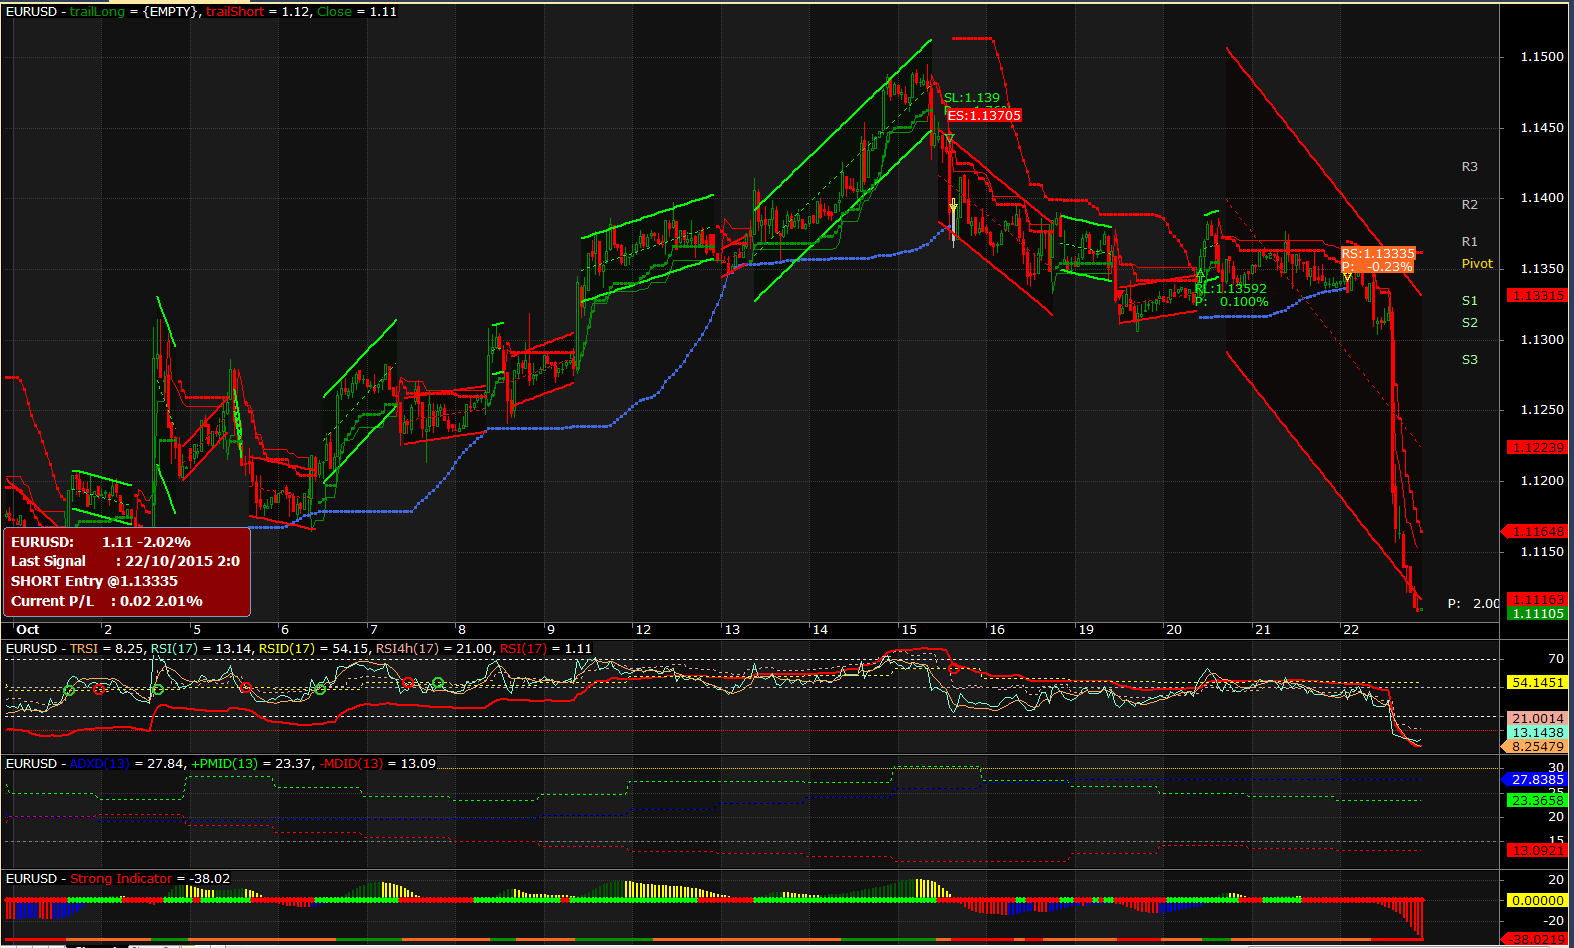Screen dimensions: 1574x948
Task: Click the P: -0.23% orange label
Action: point(1377,267)
